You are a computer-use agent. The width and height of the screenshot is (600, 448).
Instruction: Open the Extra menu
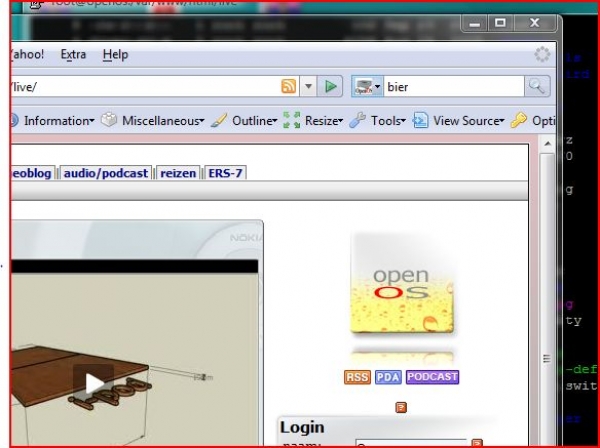pos(74,55)
